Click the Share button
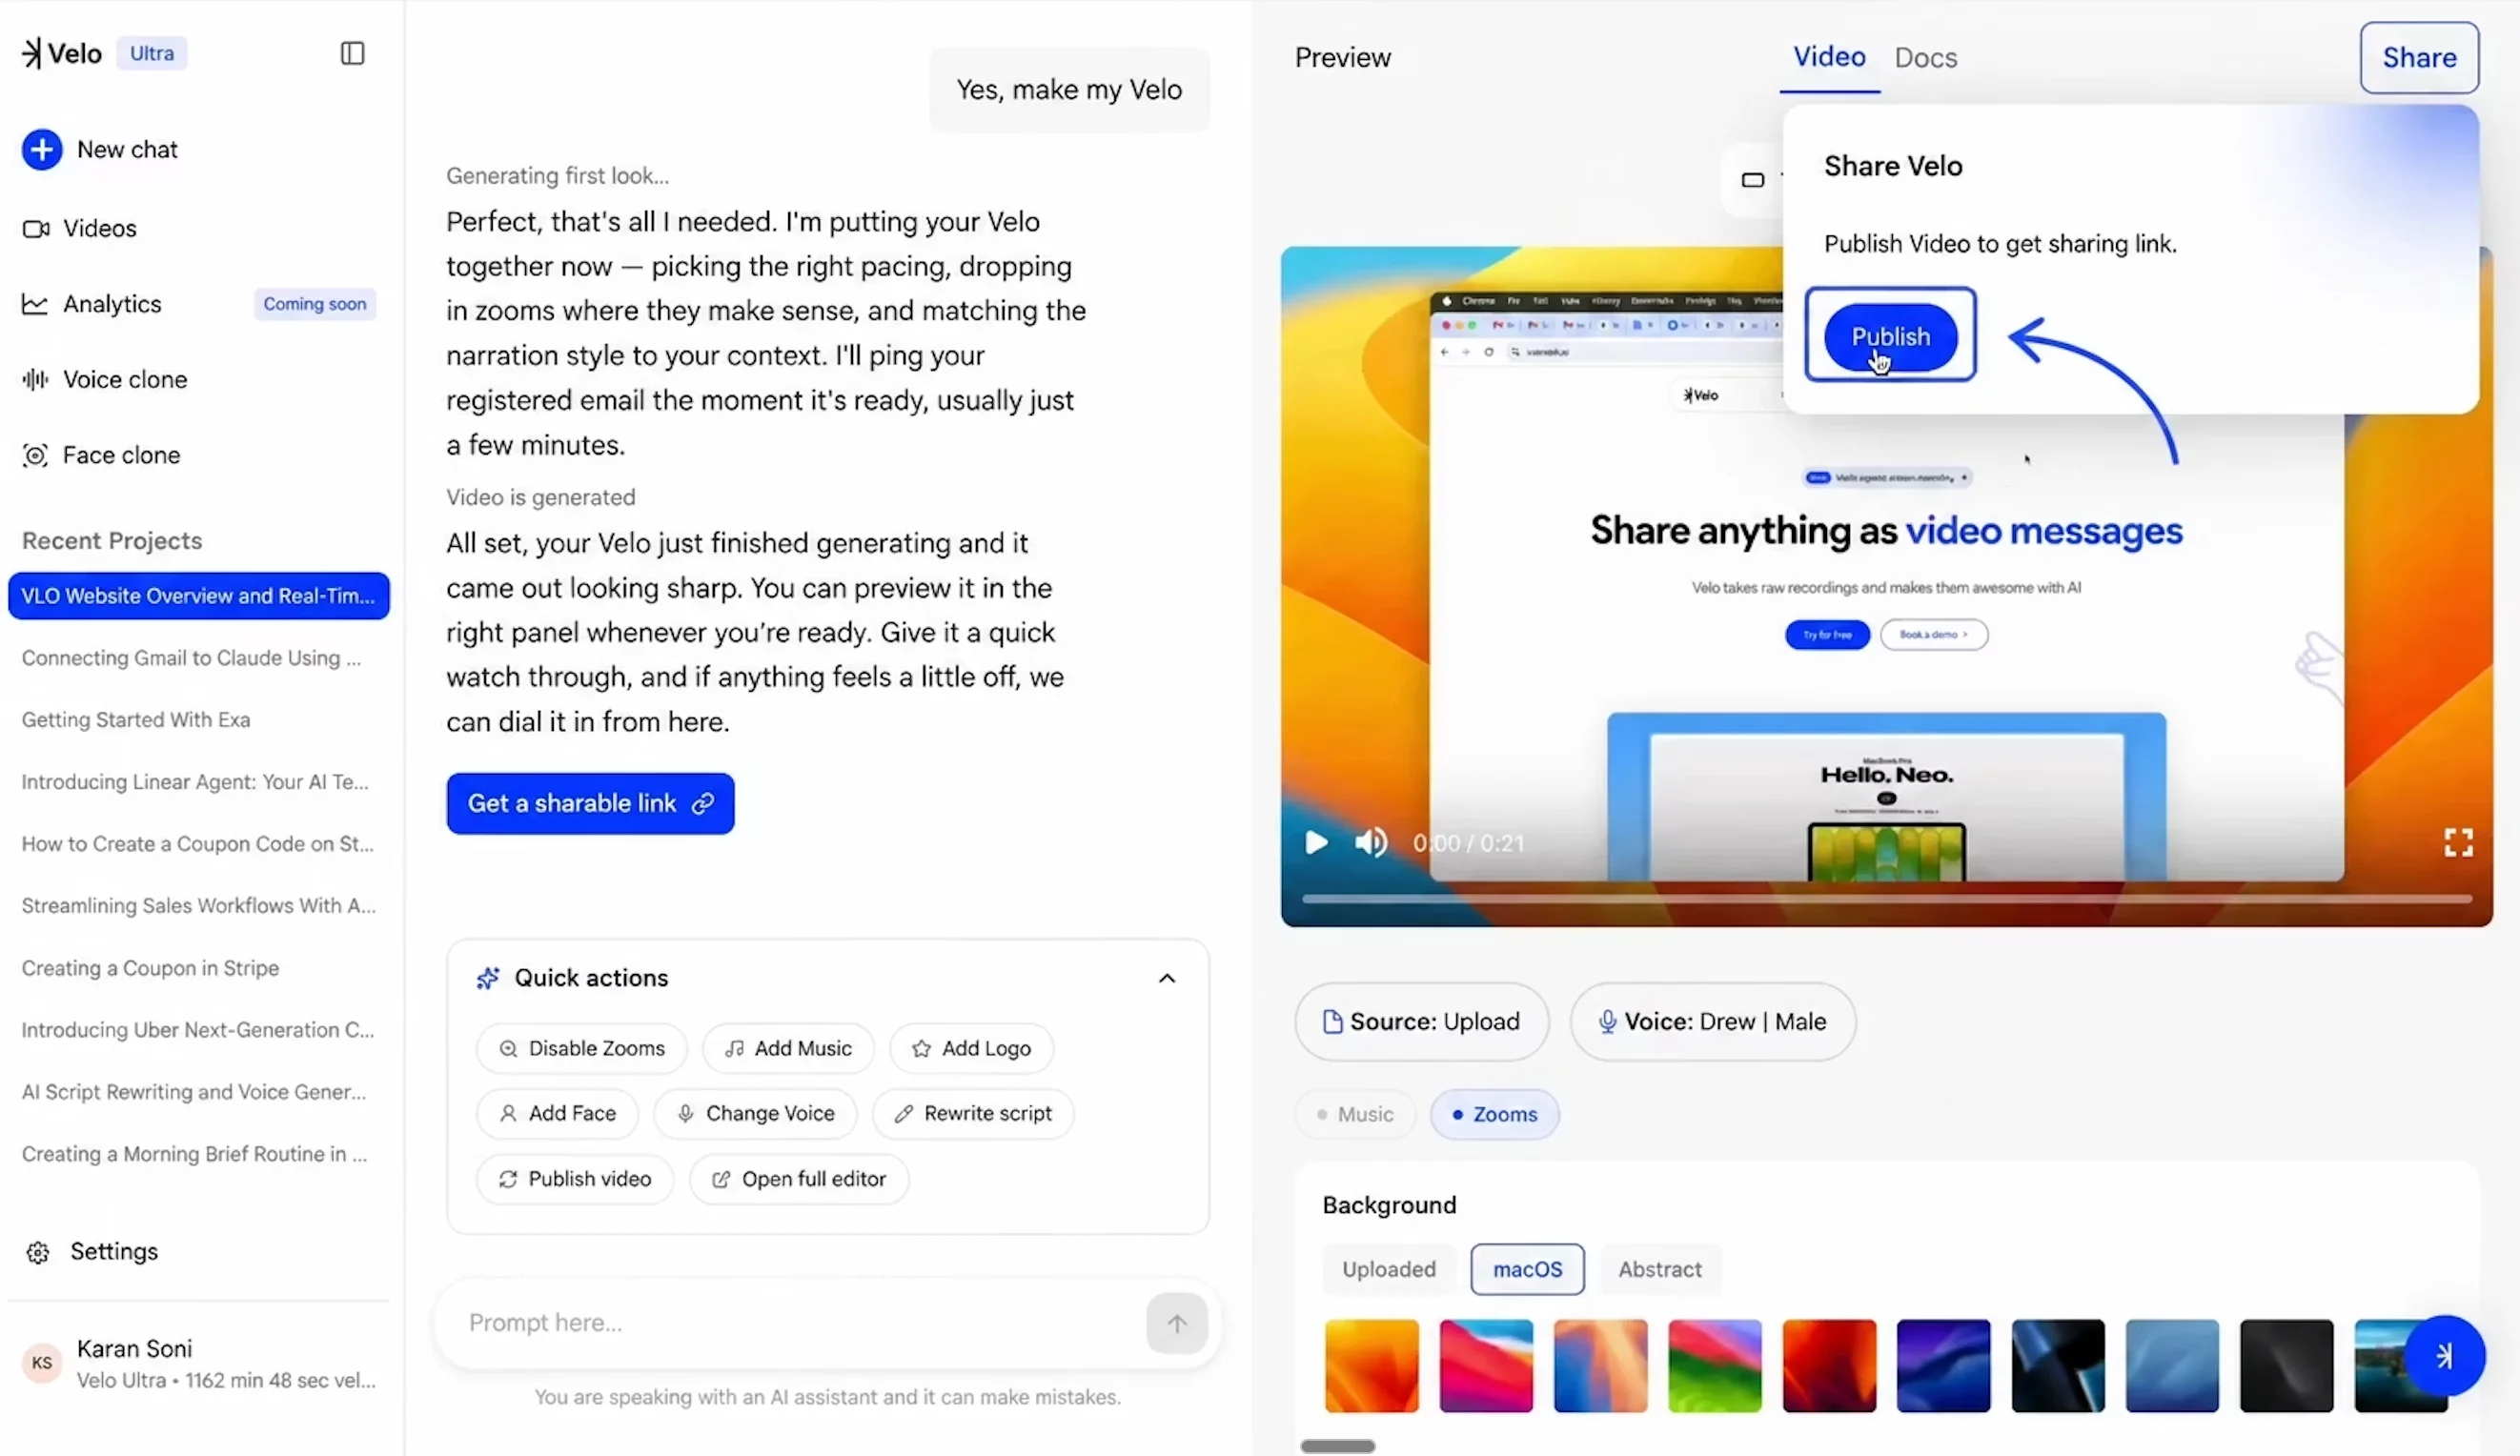The height and width of the screenshot is (1456, 2520). tap(2419, 57)
